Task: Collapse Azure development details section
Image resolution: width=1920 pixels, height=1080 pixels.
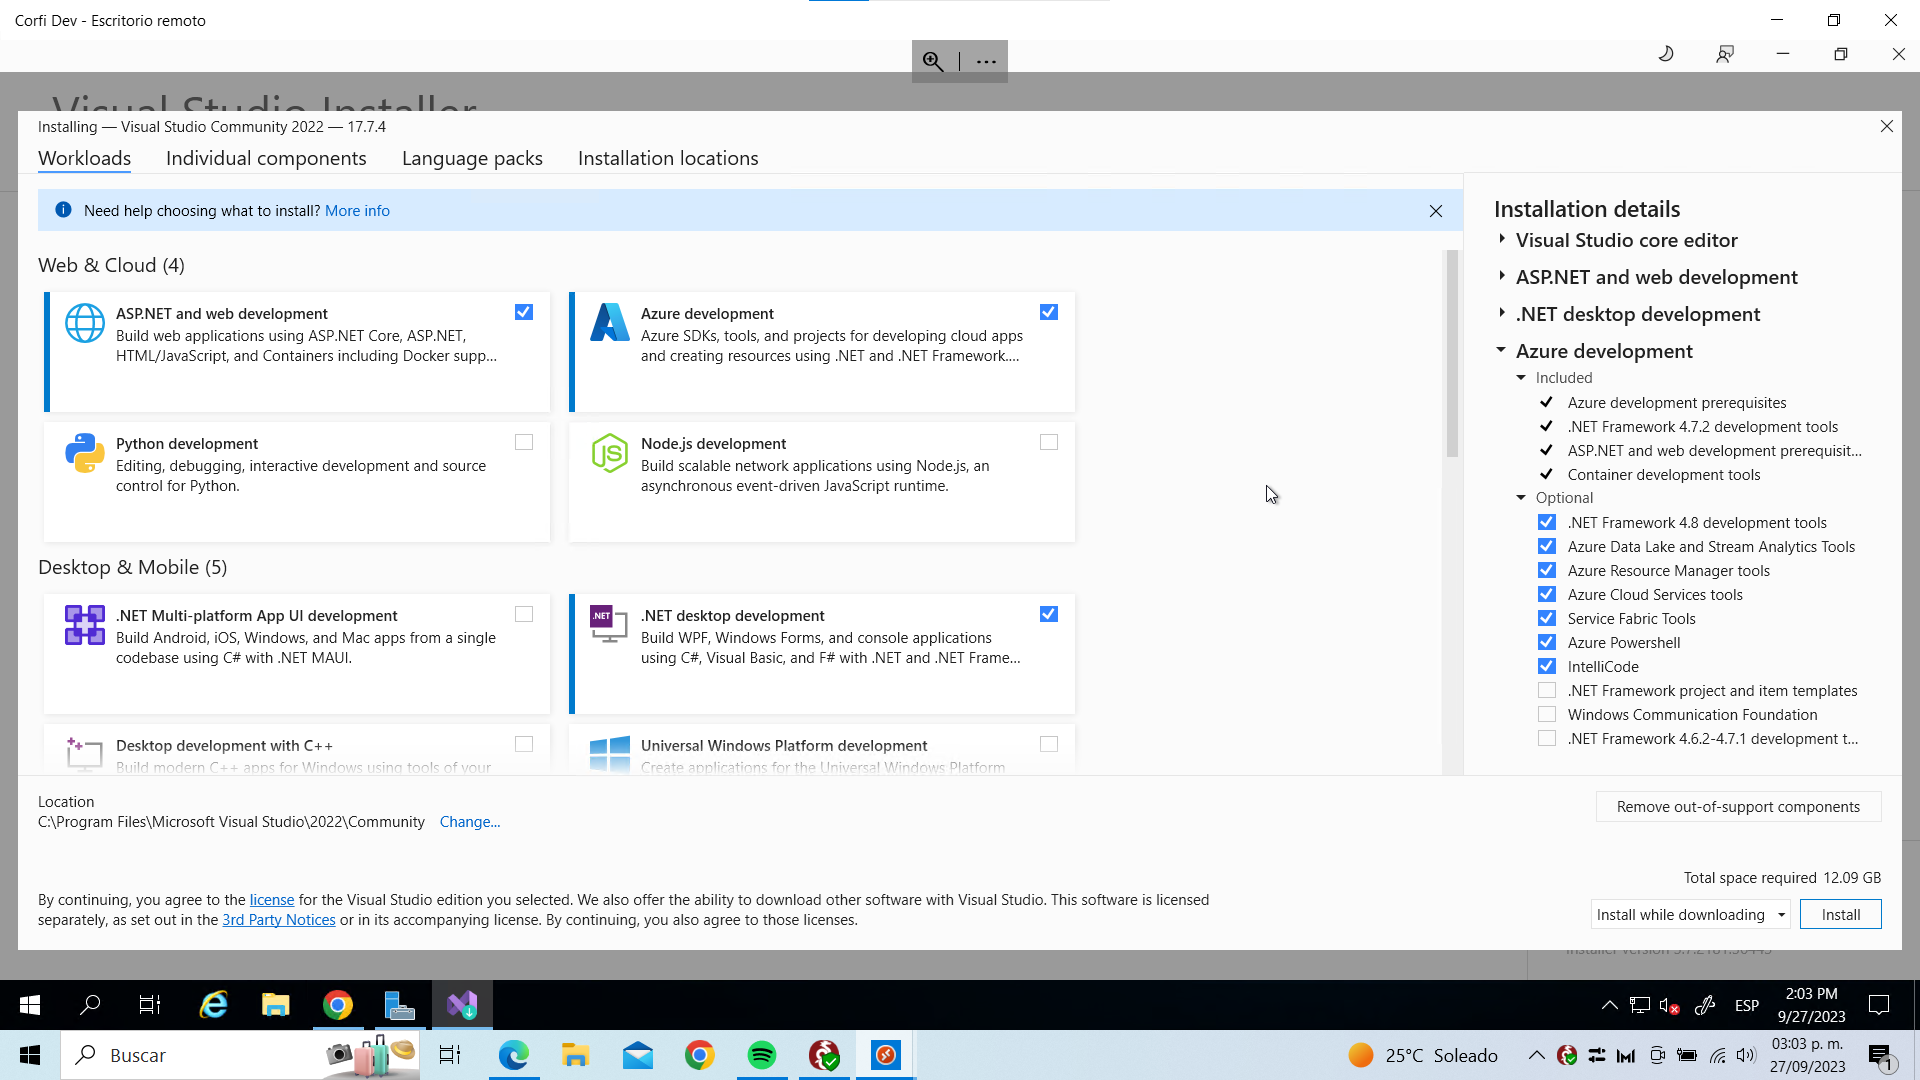Action: [x=1501, y=350]
